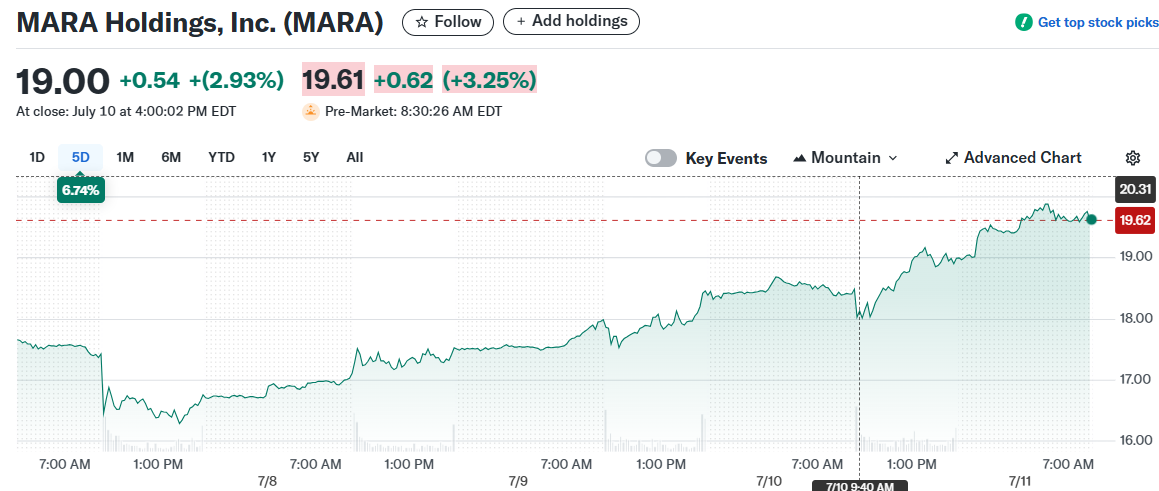
Task: Show the All time chart range
Action: (355, 157)
